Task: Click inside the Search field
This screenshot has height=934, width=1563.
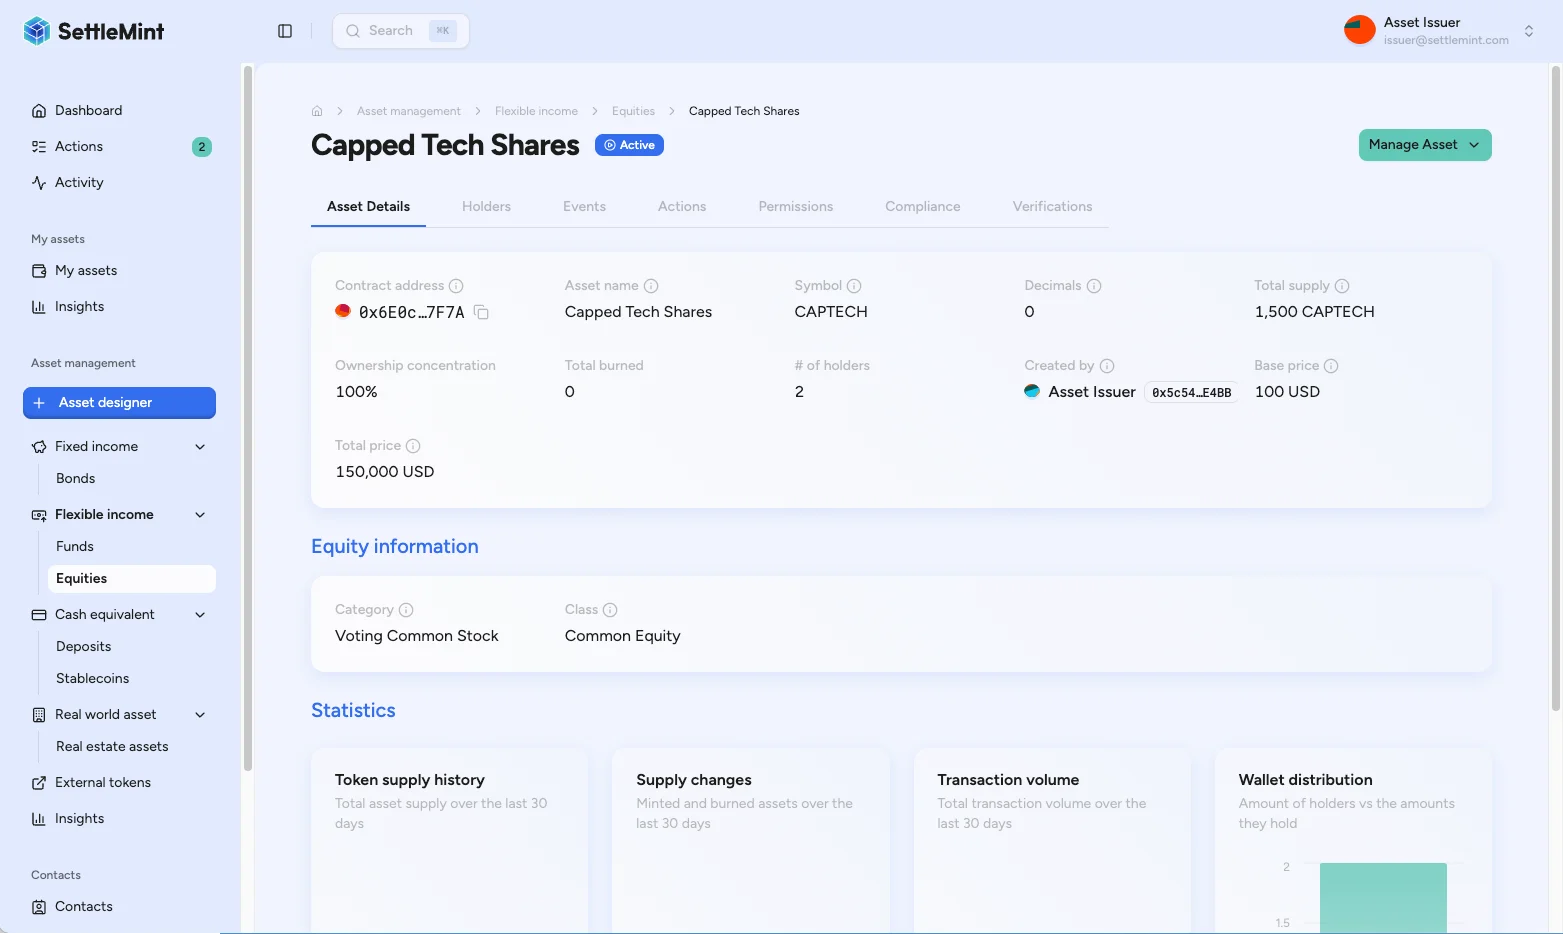Action: 398,30
